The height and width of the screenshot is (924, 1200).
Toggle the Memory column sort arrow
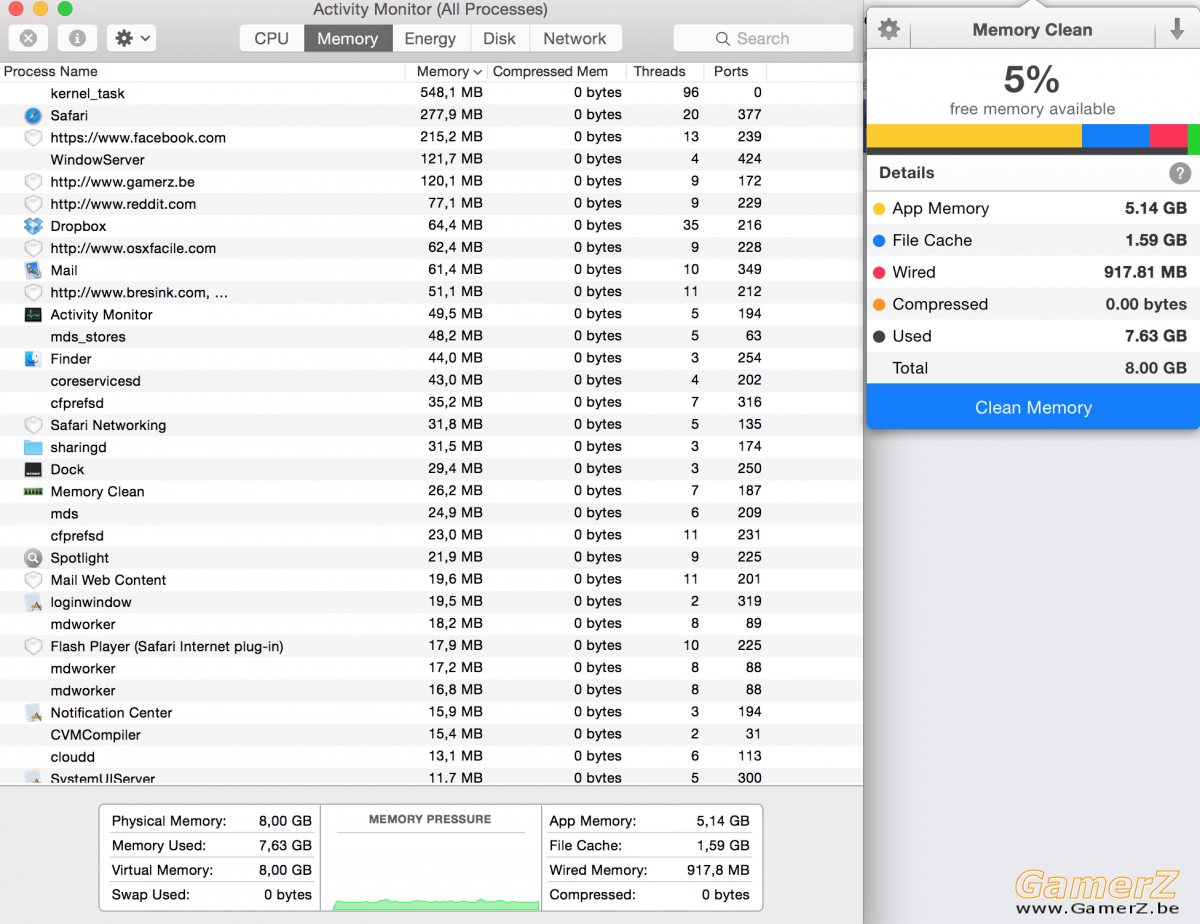(477, 72)
